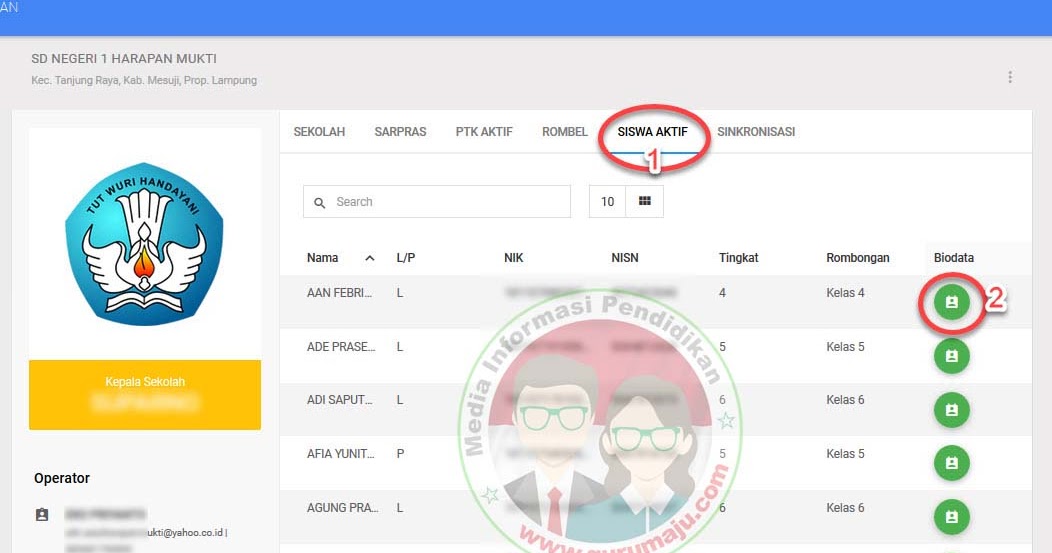Click Tingkat 4 in AAN FEBRI row

click(722, 293)
